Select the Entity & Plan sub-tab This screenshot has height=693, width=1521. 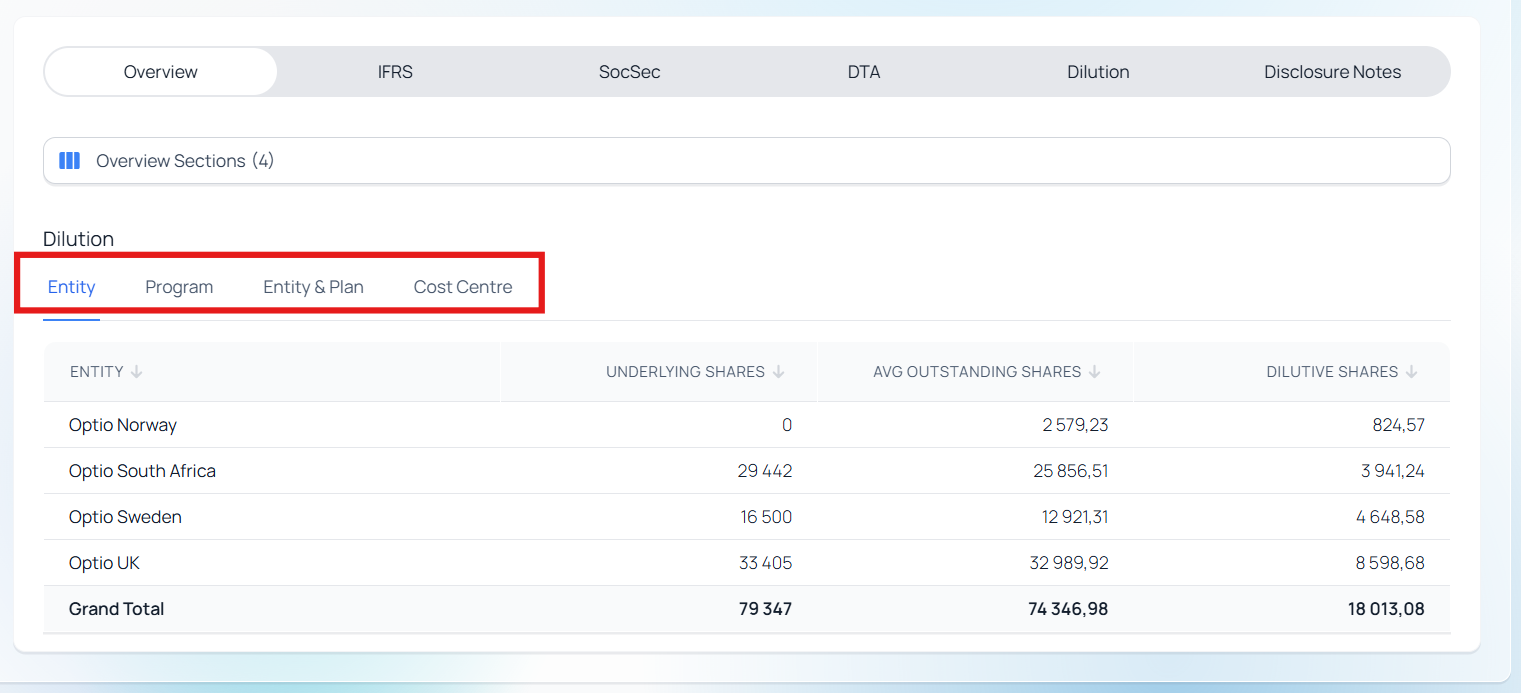314,287
